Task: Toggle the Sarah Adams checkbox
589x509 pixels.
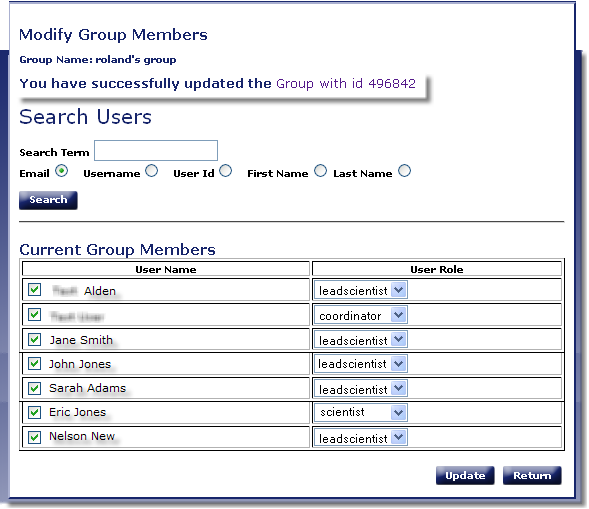Action: point(35,388)
